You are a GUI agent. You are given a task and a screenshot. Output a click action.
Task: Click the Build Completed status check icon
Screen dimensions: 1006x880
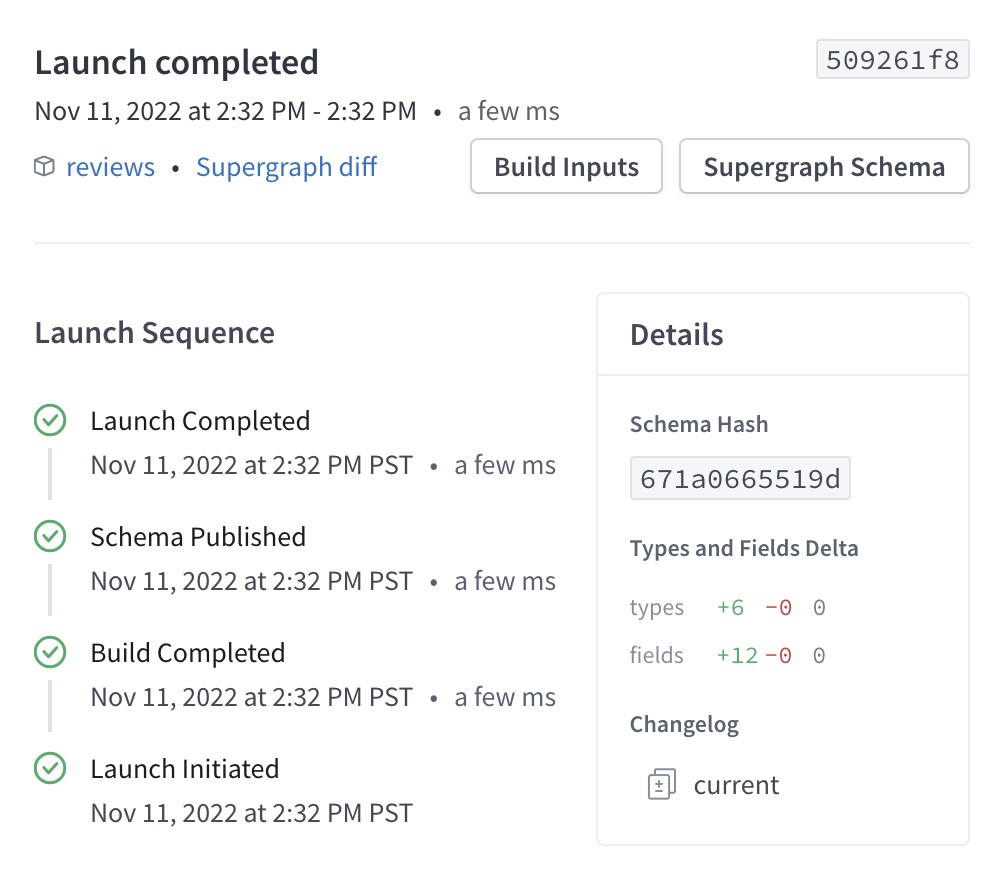[50, 653]
